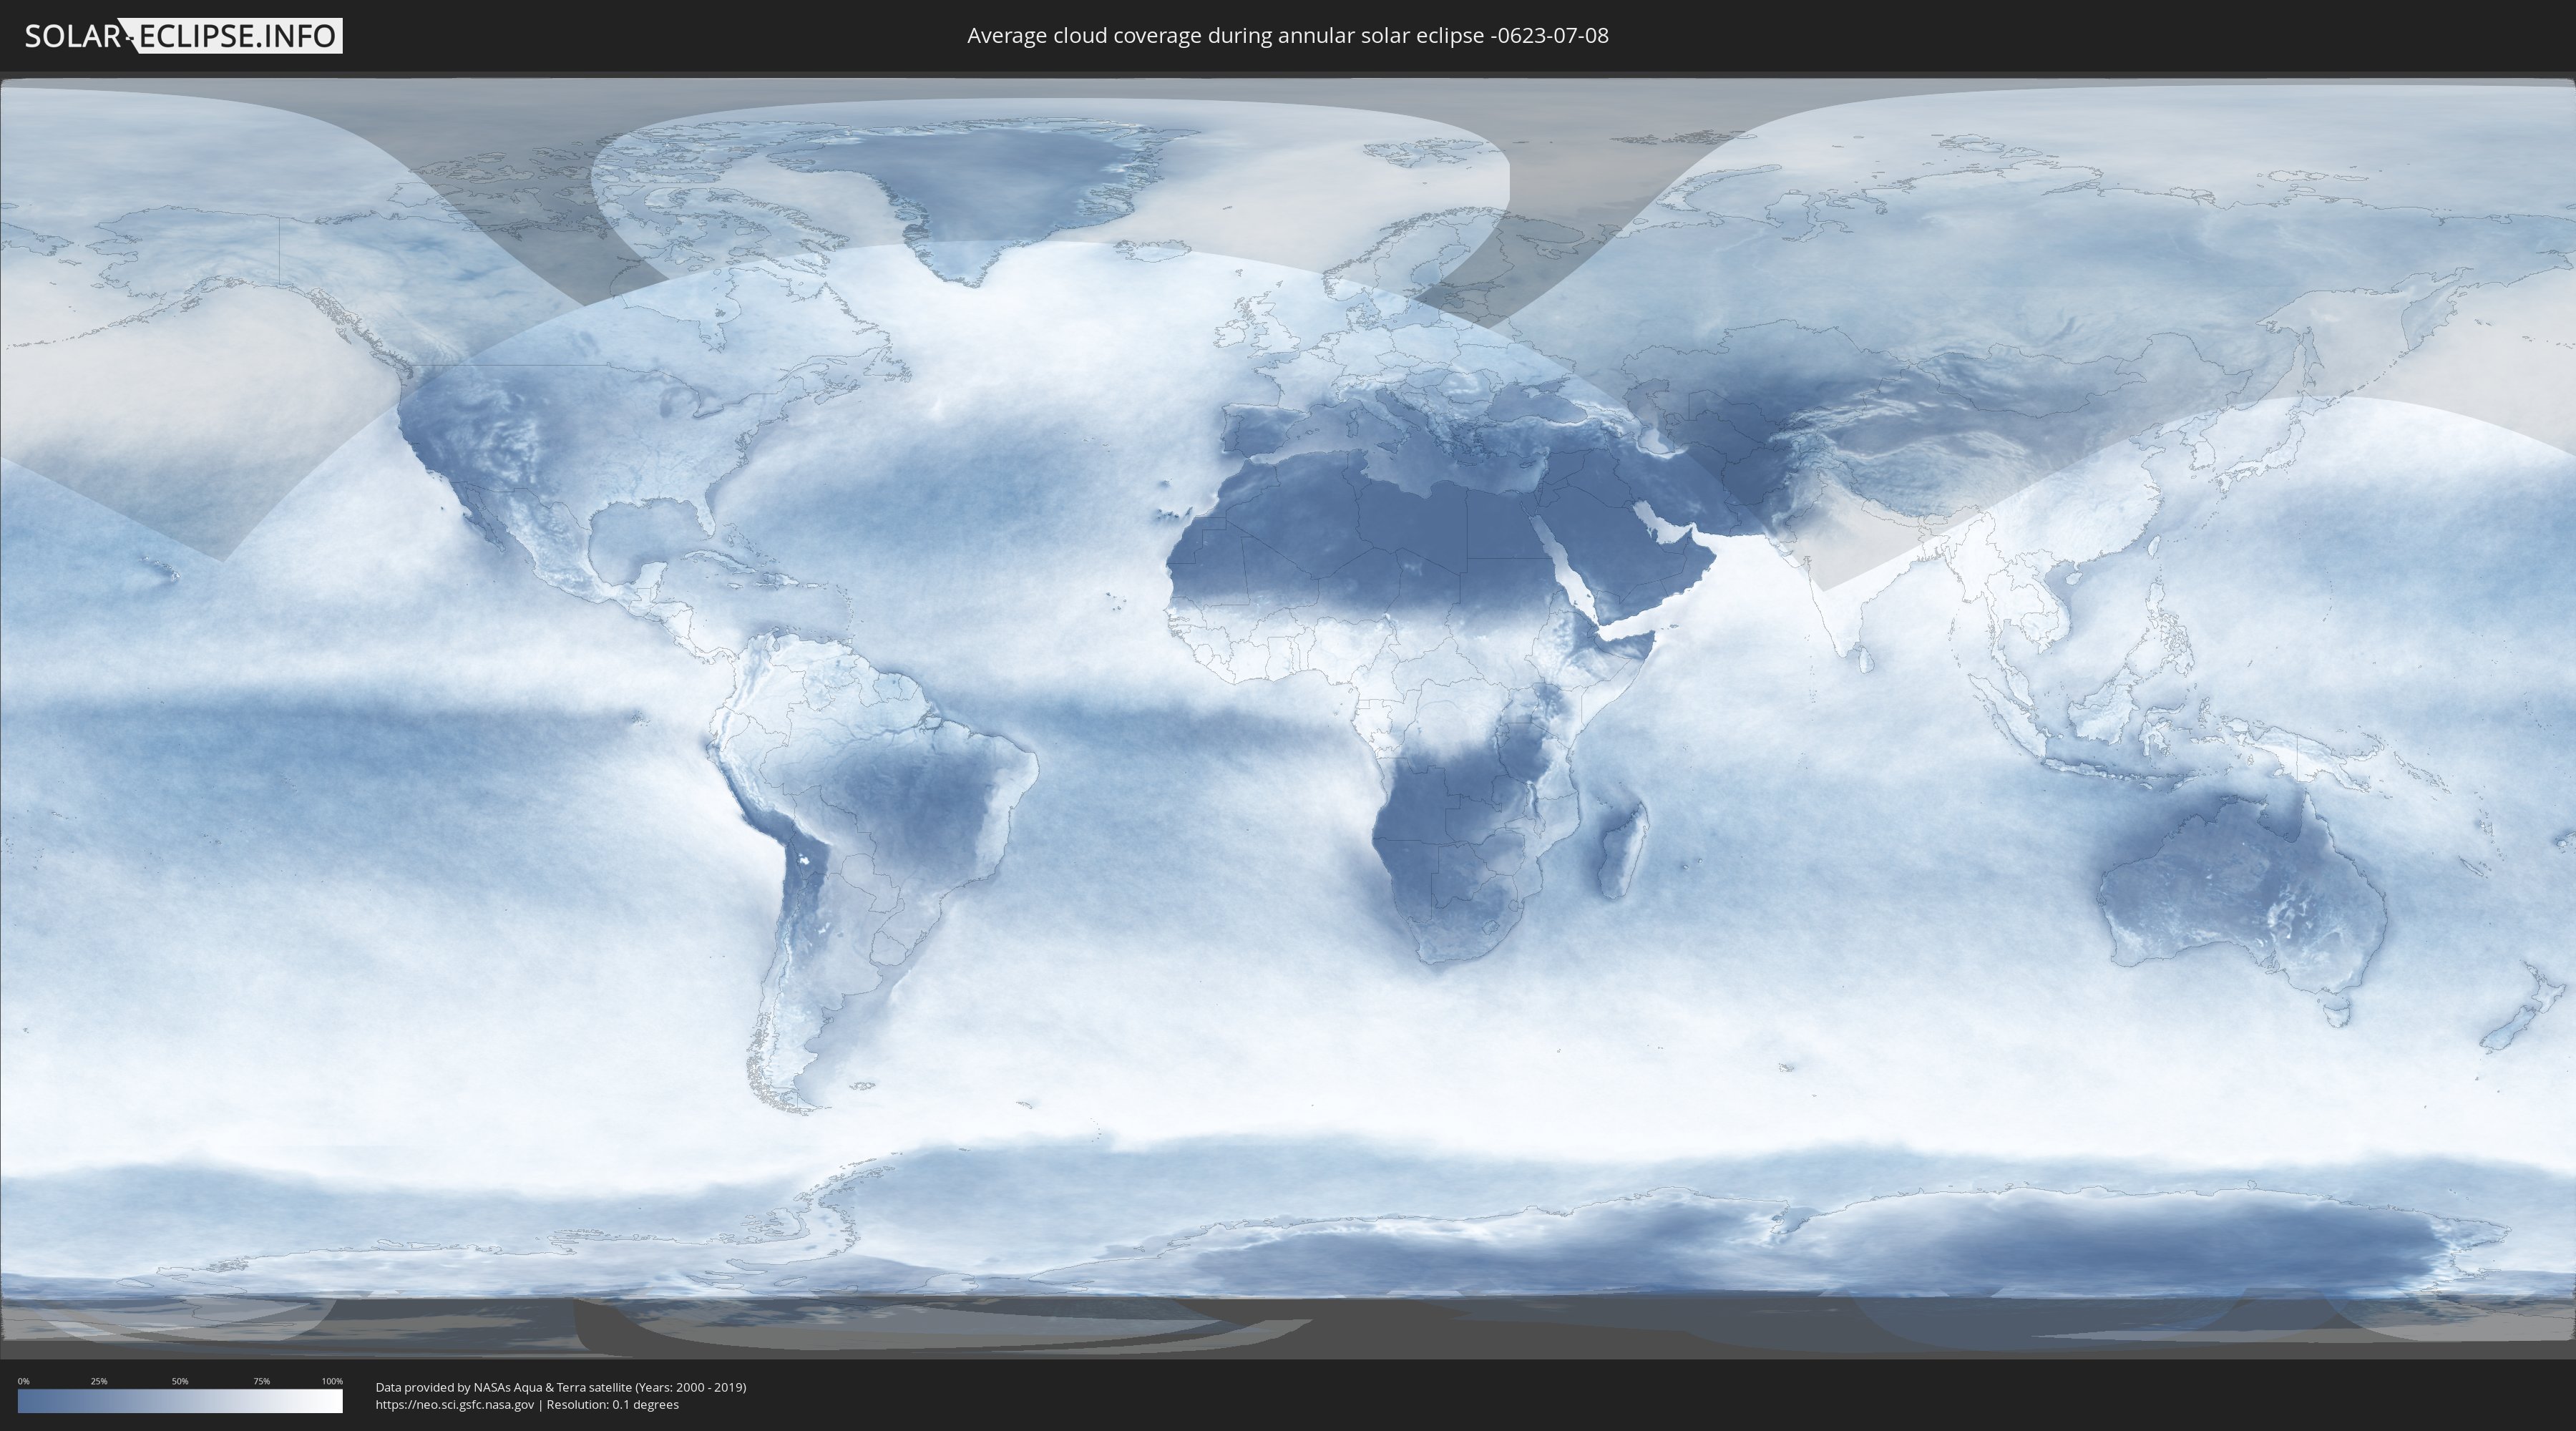2576x1431 pixels.
Task: Click the cloud coverage color gradient legend bar
Action: pos(180,1401)
